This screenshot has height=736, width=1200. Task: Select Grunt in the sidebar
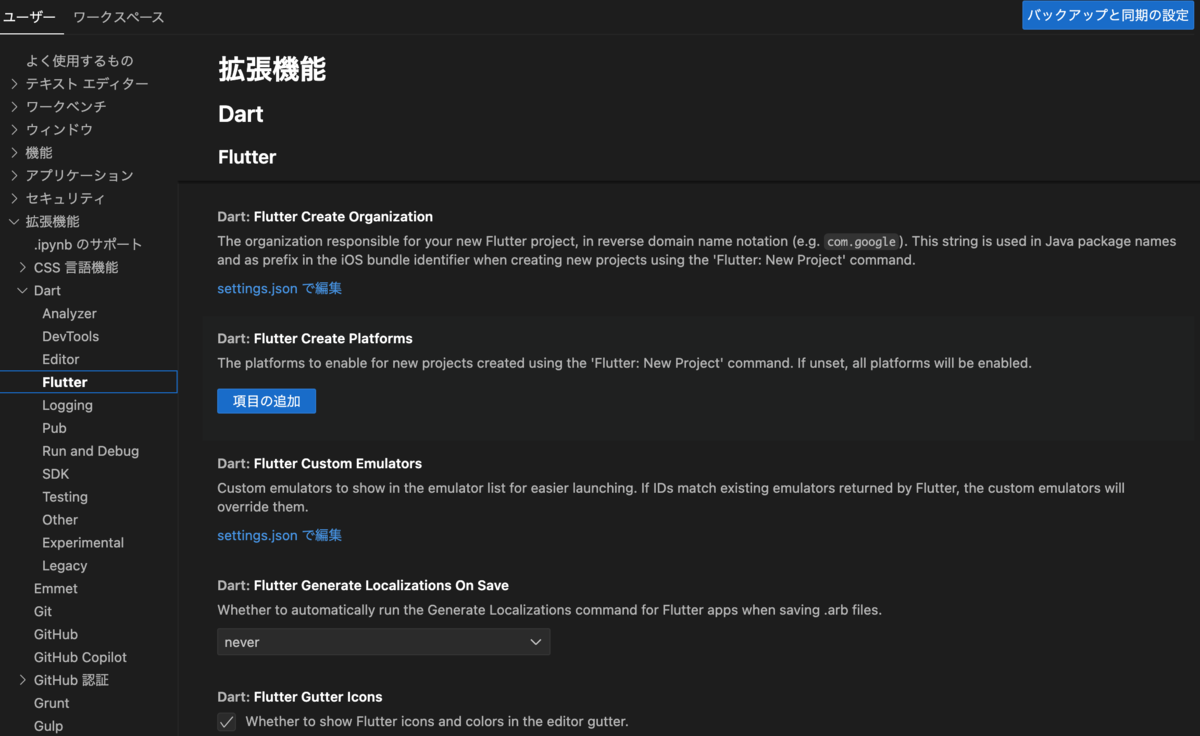(51, 703)
